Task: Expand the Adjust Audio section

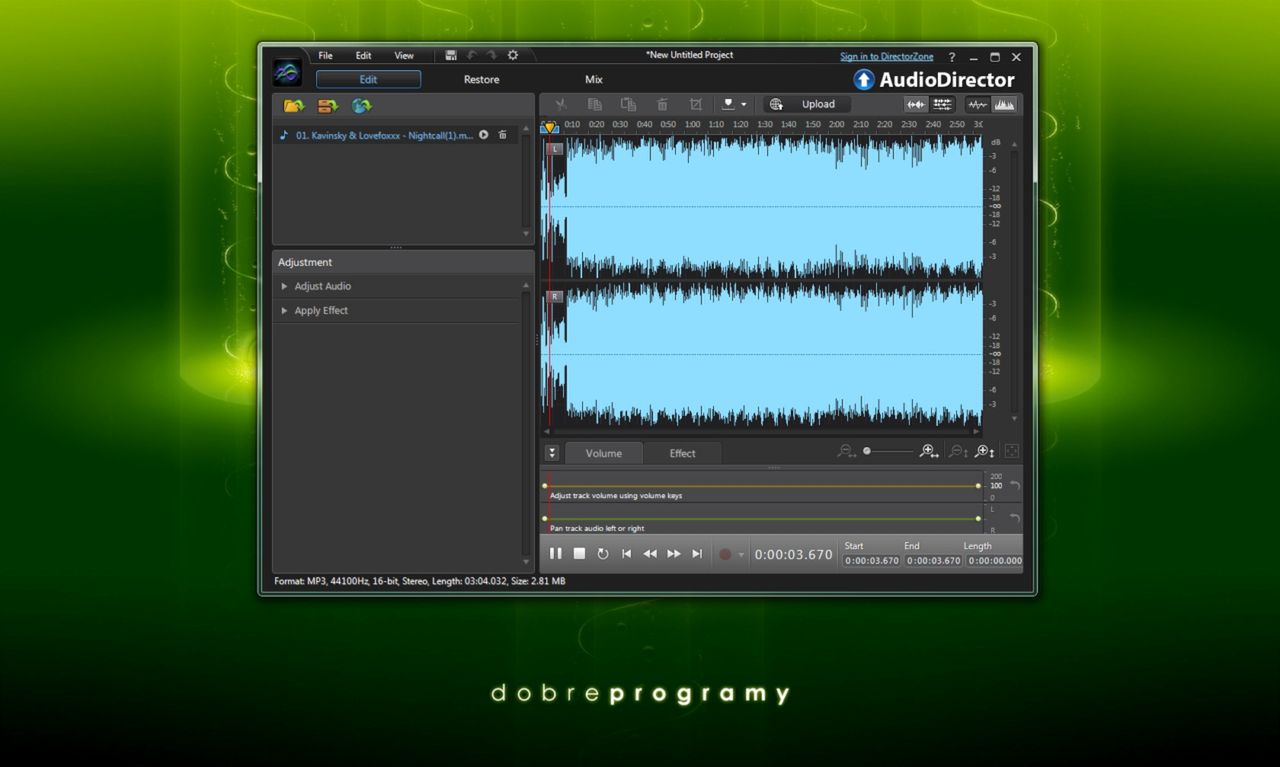Action: click(x=284, y=286)
